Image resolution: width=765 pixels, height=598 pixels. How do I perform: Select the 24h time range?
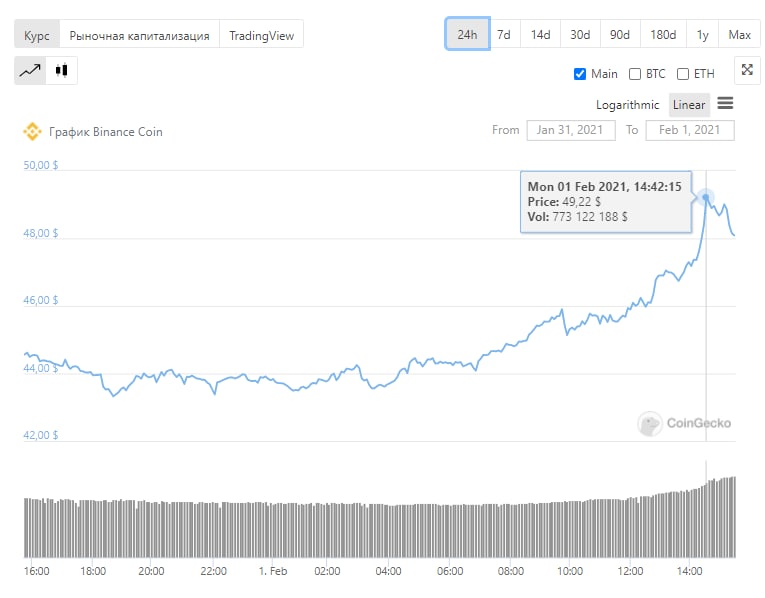pyautogui.click(x=467, y=34)
